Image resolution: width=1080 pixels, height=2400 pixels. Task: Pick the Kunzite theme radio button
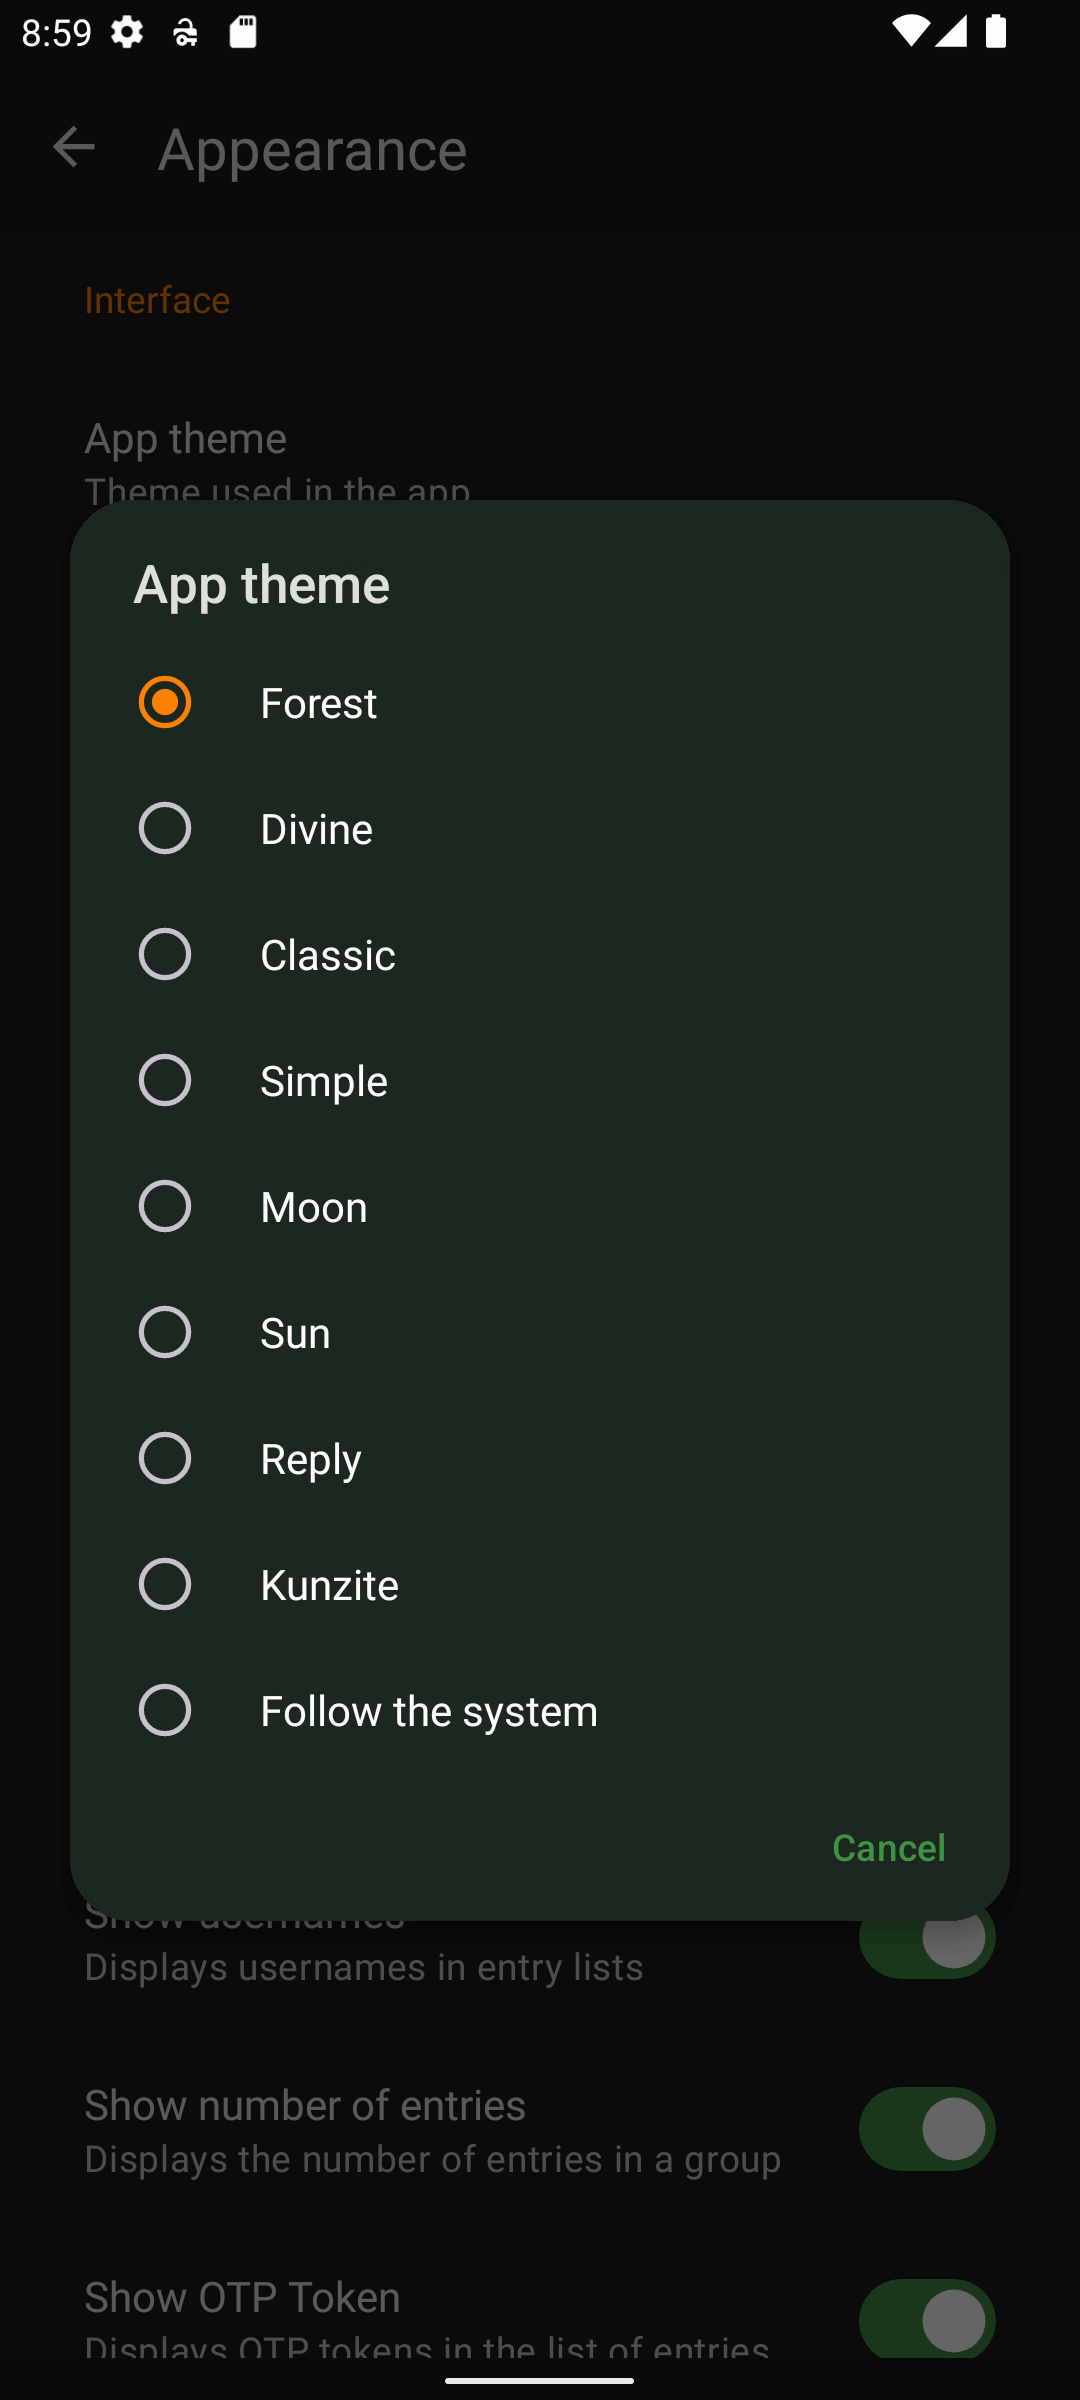[165, 1584]
